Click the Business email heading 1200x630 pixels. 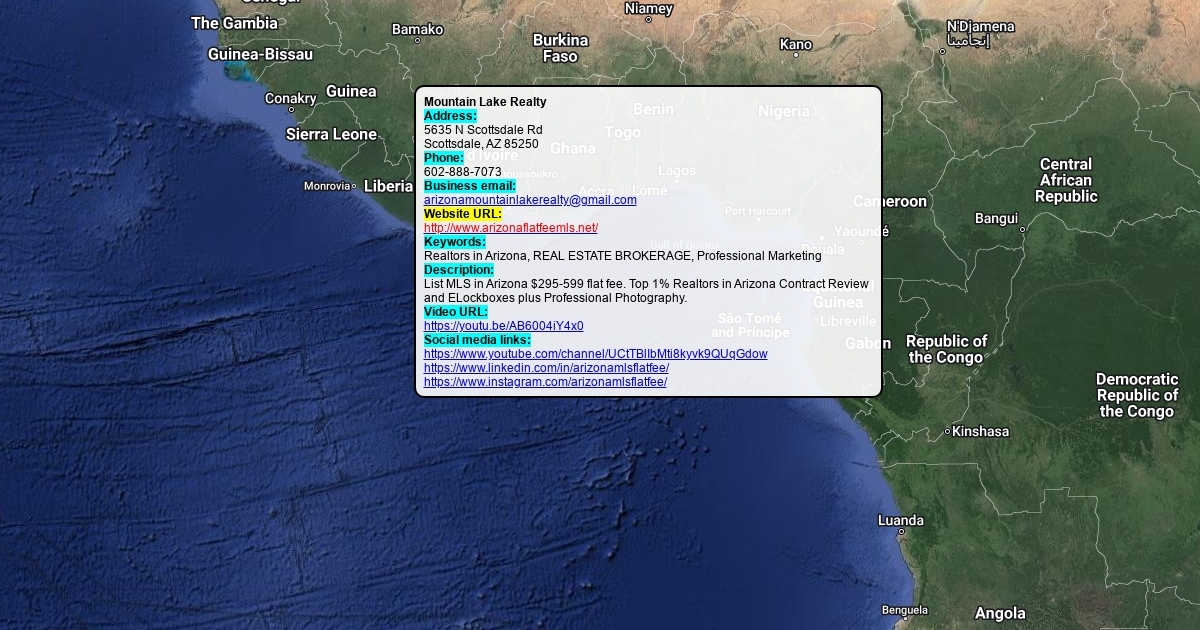tap(470, 186)
